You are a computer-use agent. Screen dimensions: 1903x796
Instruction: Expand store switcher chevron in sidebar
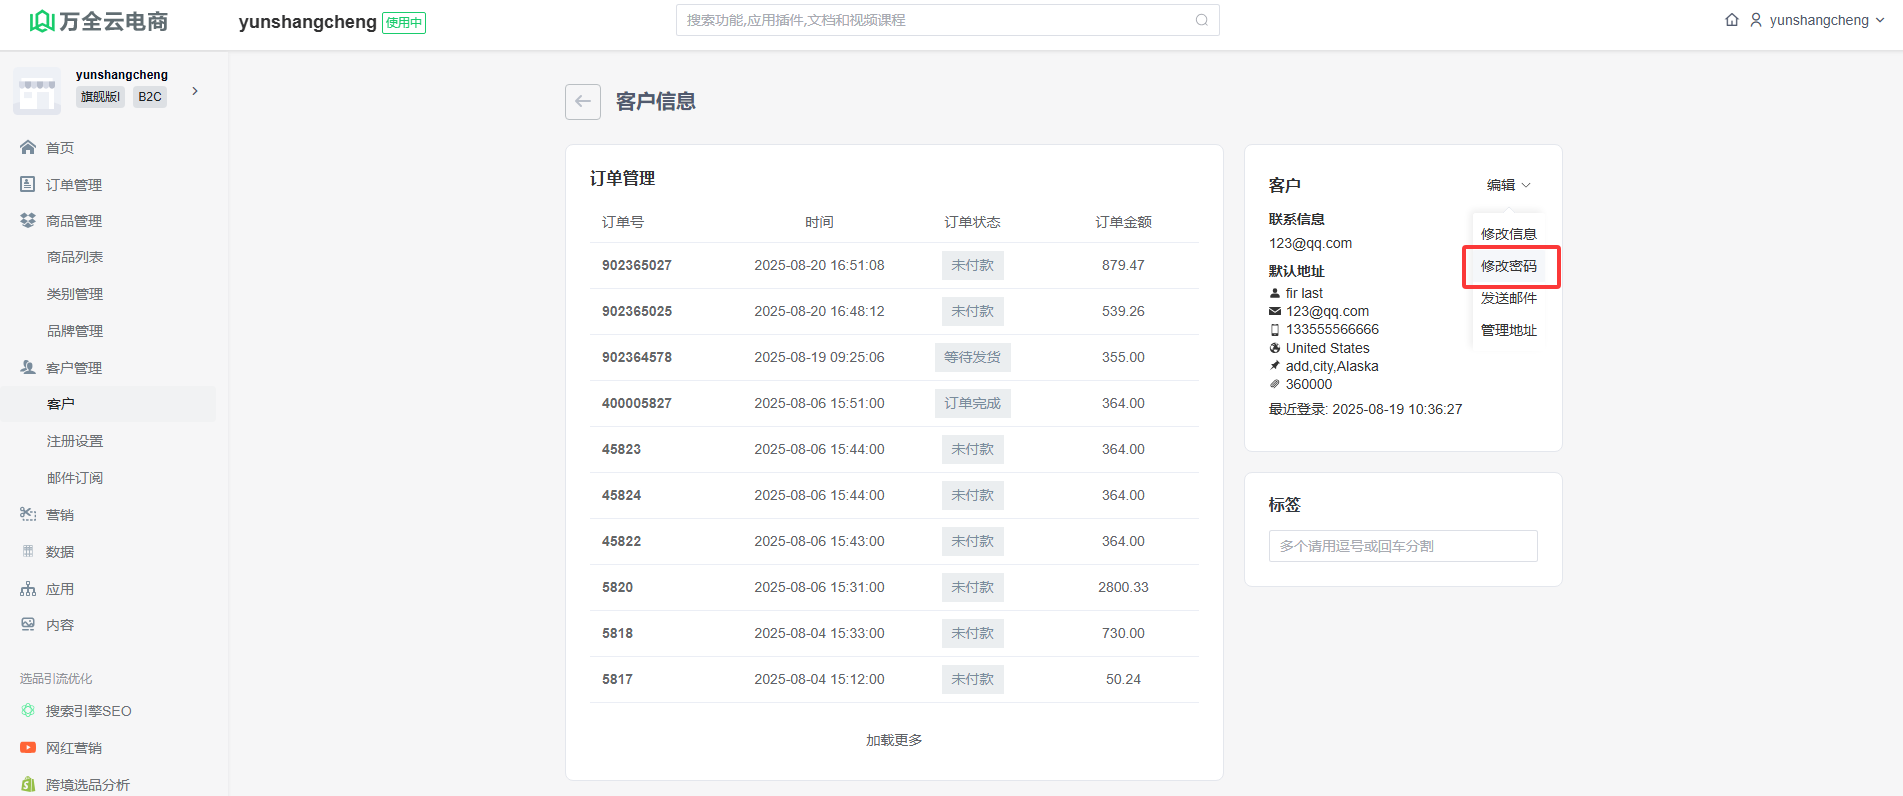(195, 91)
